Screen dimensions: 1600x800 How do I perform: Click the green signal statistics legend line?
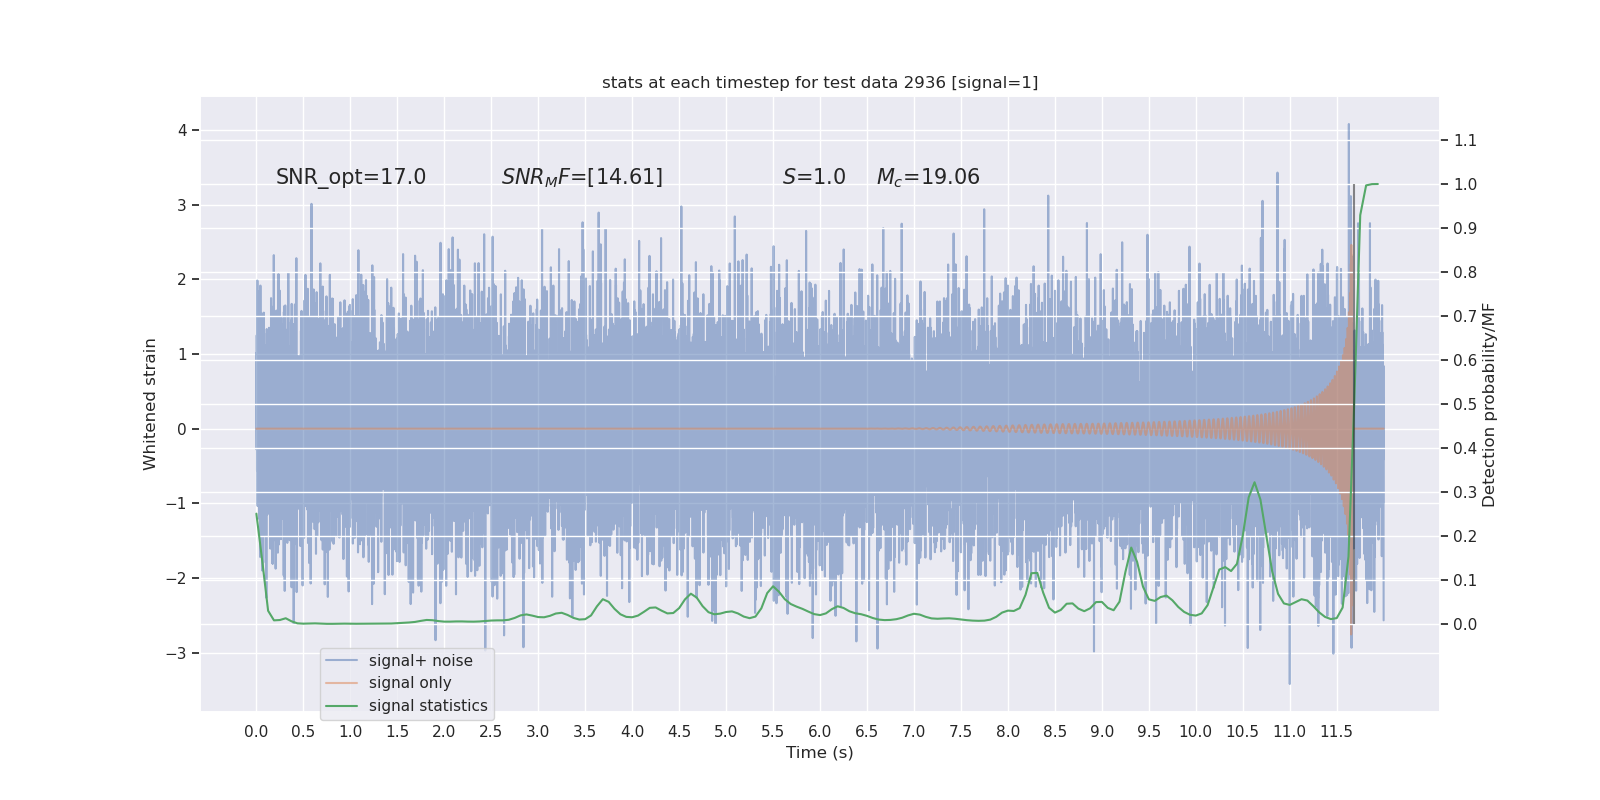coord(341,706)
